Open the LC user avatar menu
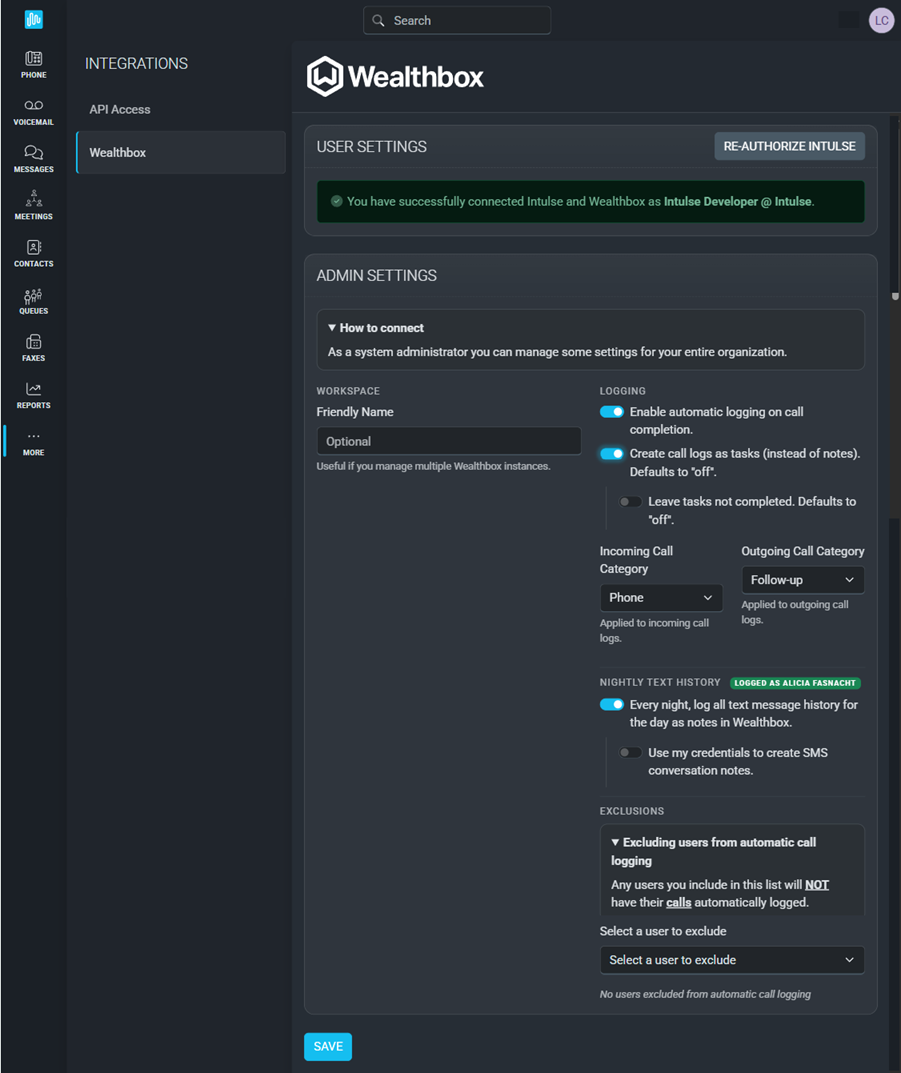 881,21
